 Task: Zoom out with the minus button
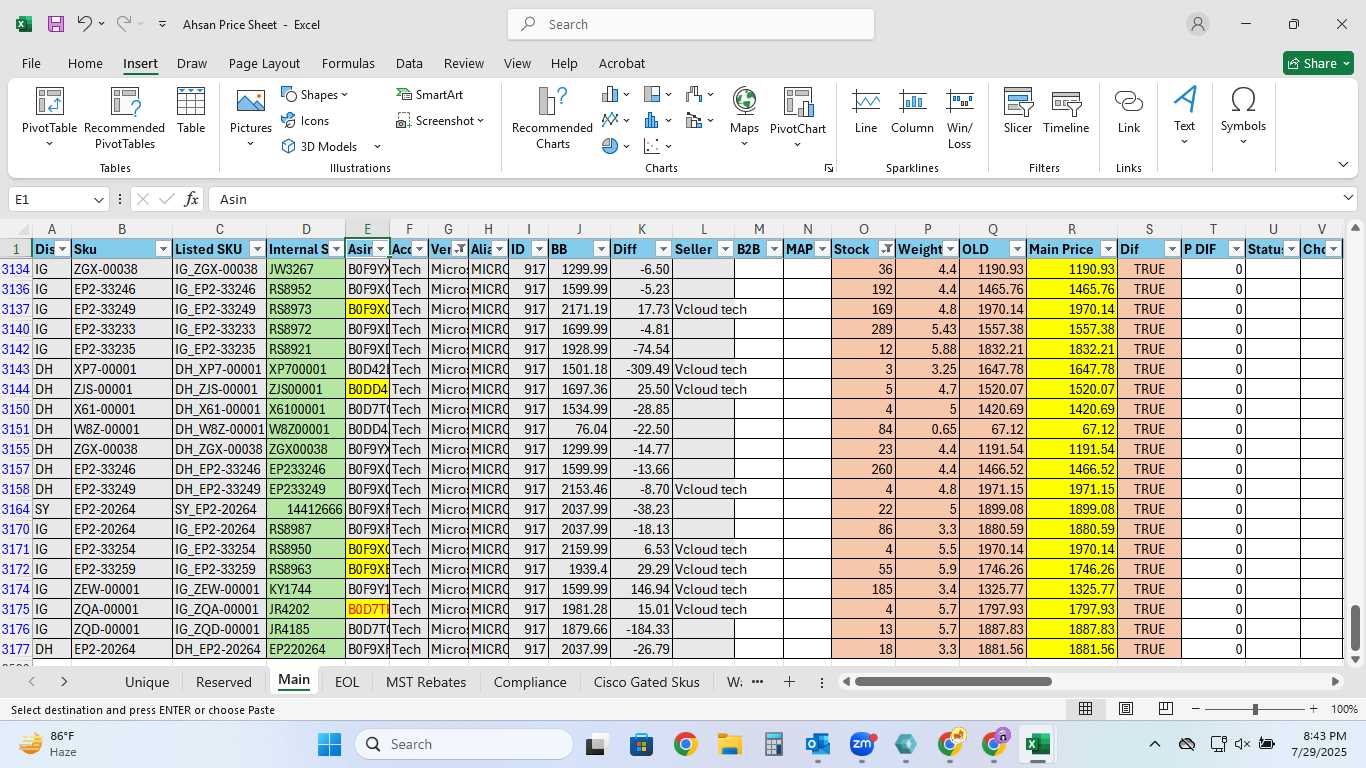[1195, 709]
